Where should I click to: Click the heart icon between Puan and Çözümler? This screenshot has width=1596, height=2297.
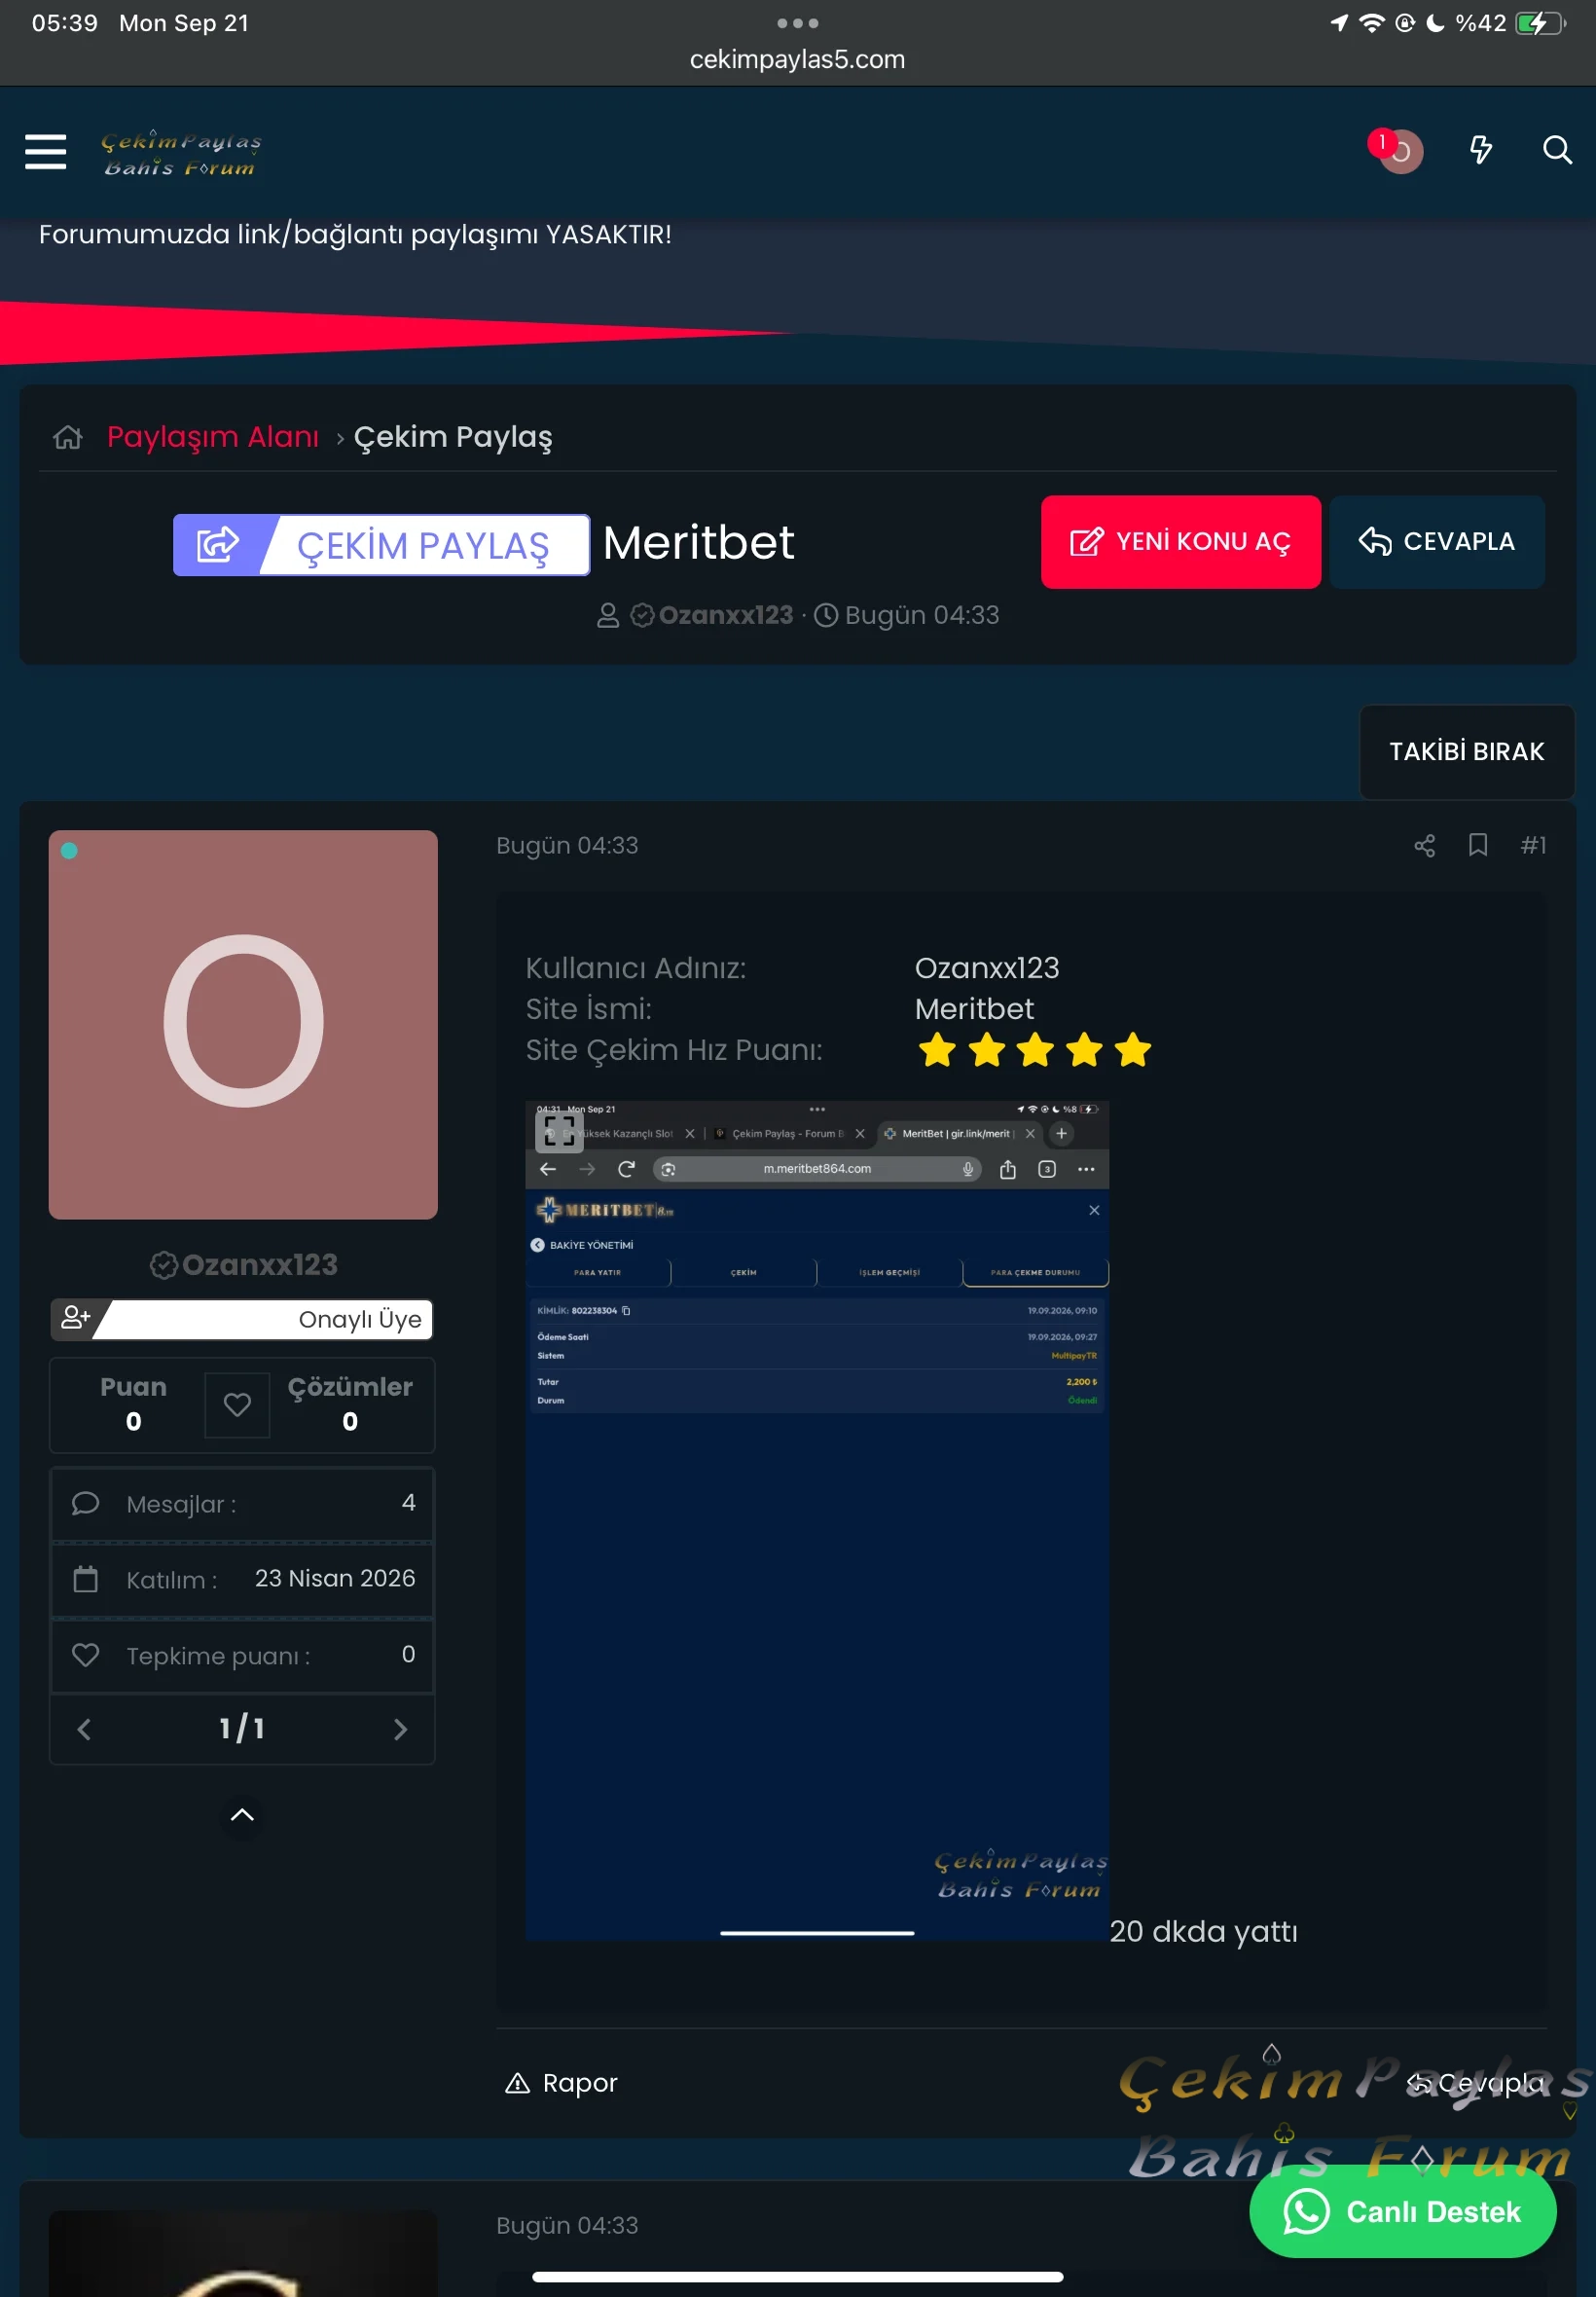click(x=237, y=1405)
